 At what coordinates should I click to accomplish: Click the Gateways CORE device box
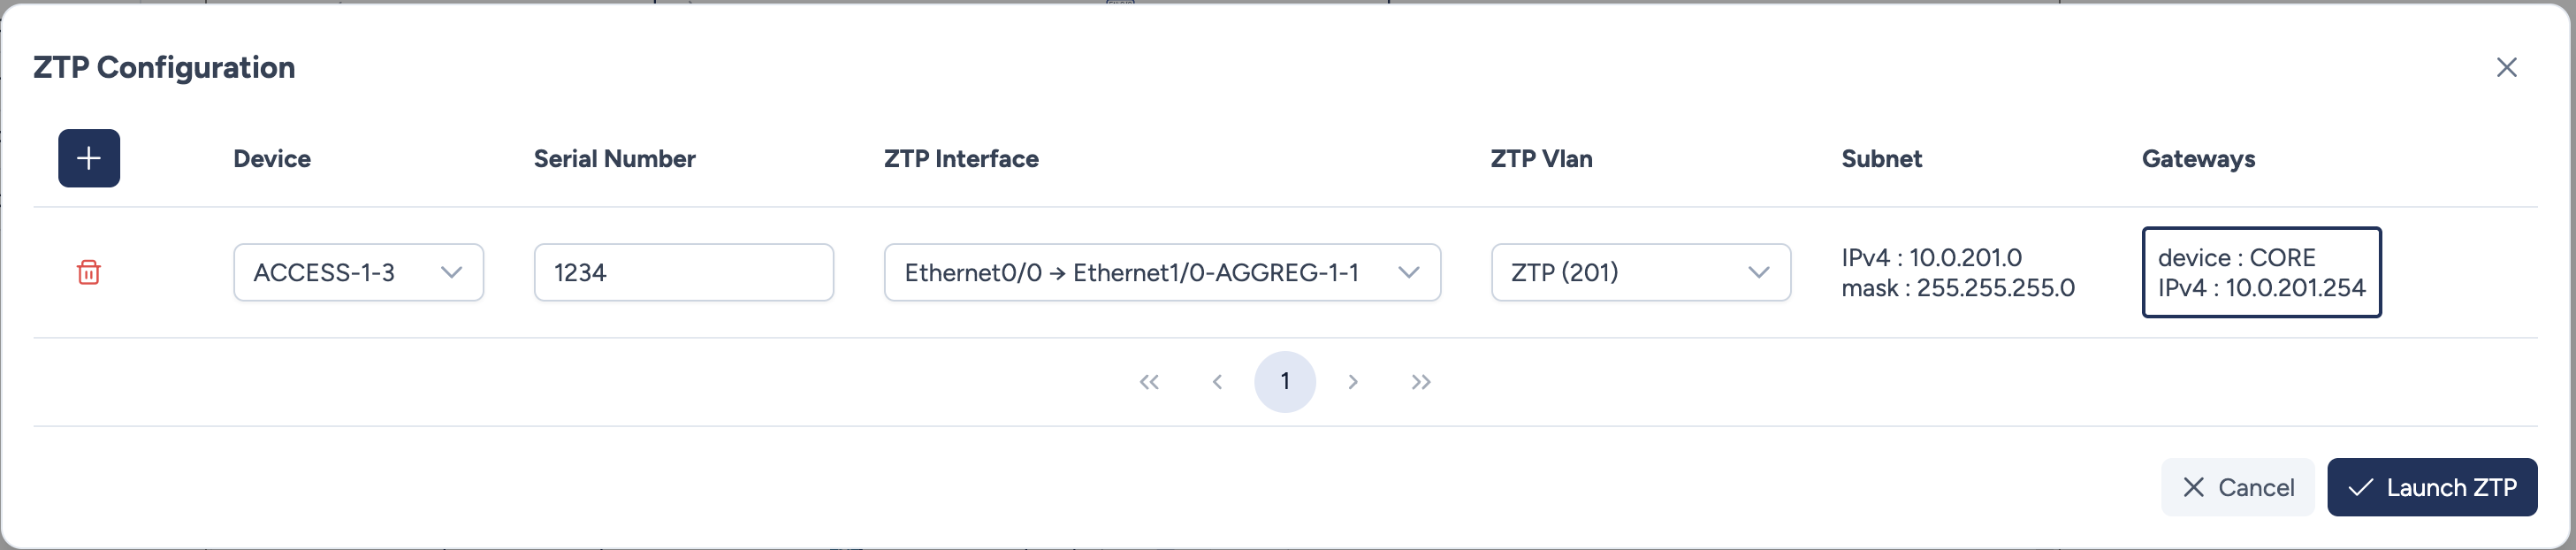(x=2261, y=272)
